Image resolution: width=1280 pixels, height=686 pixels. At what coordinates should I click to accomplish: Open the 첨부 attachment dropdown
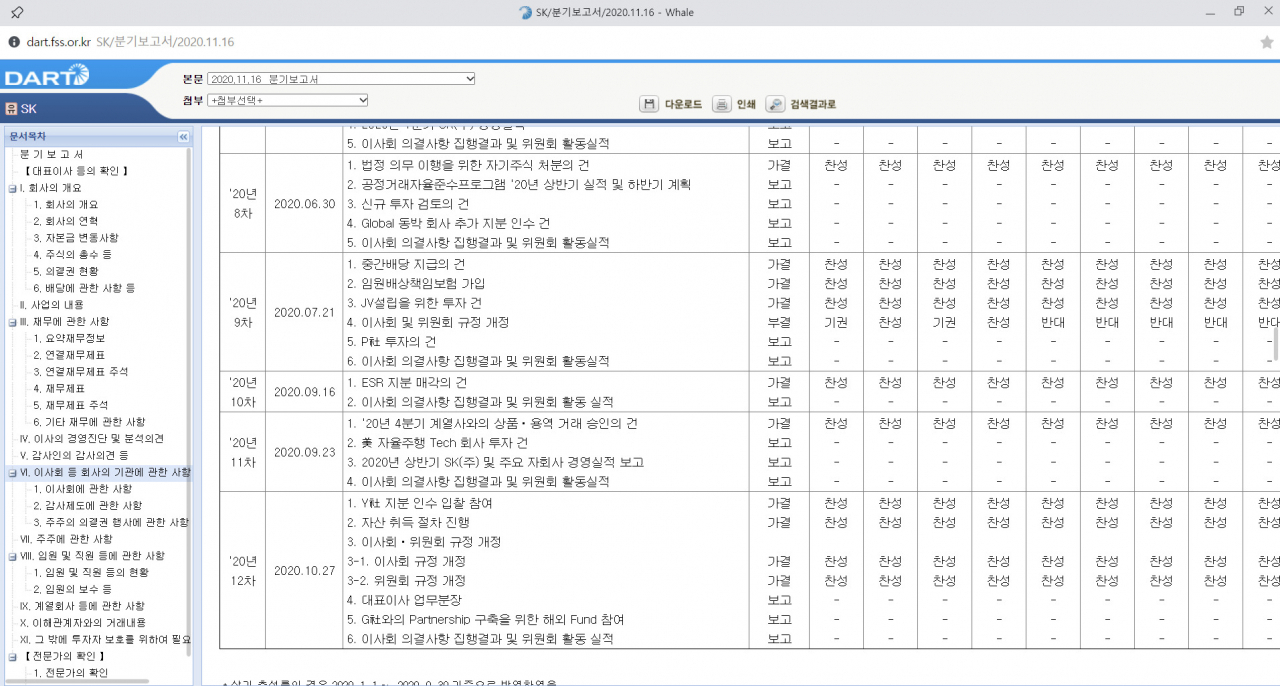click(288, 100)
